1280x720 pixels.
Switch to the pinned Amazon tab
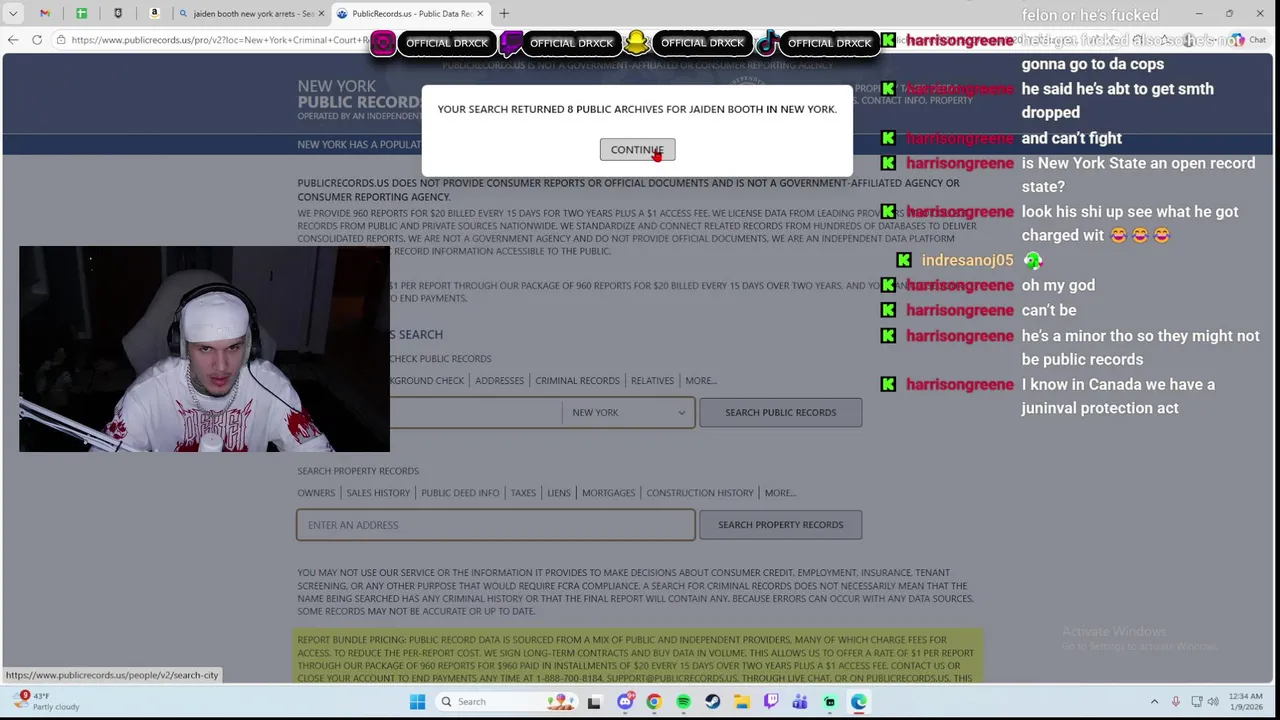coord(154,13)
